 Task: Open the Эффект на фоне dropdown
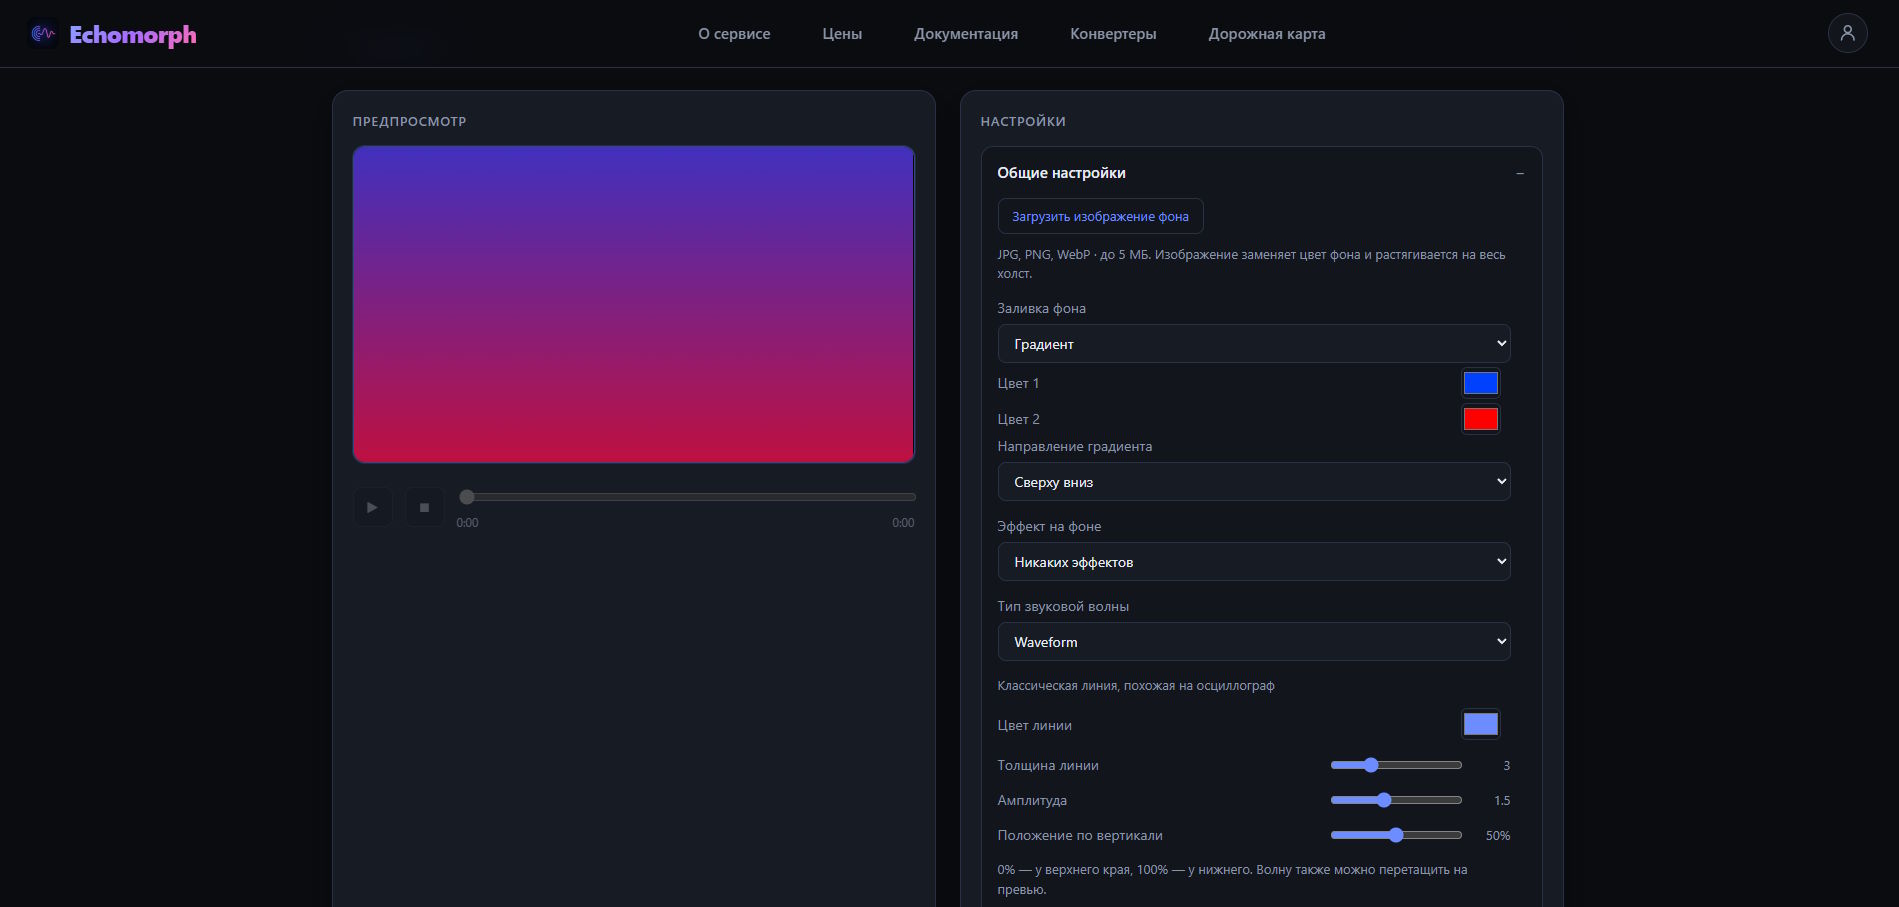point(1253,562)
